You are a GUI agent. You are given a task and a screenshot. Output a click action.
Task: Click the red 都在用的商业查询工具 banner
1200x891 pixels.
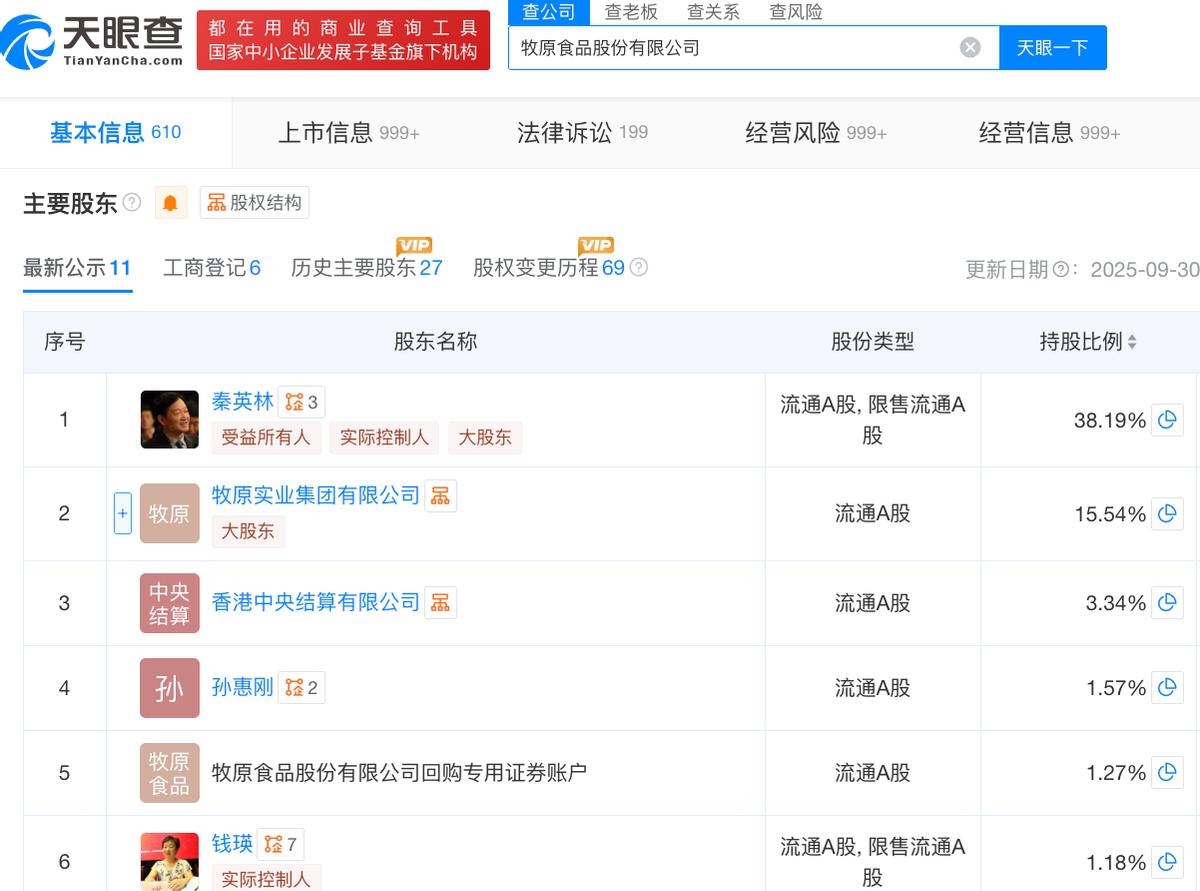[x=343, y=40]
